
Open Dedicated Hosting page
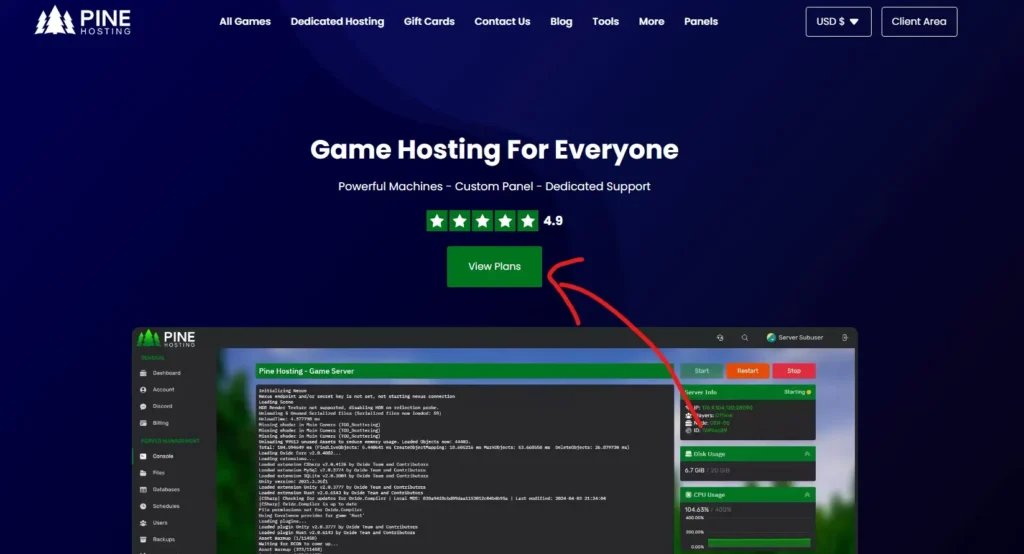pyautogui.click(x=337, y=22)
